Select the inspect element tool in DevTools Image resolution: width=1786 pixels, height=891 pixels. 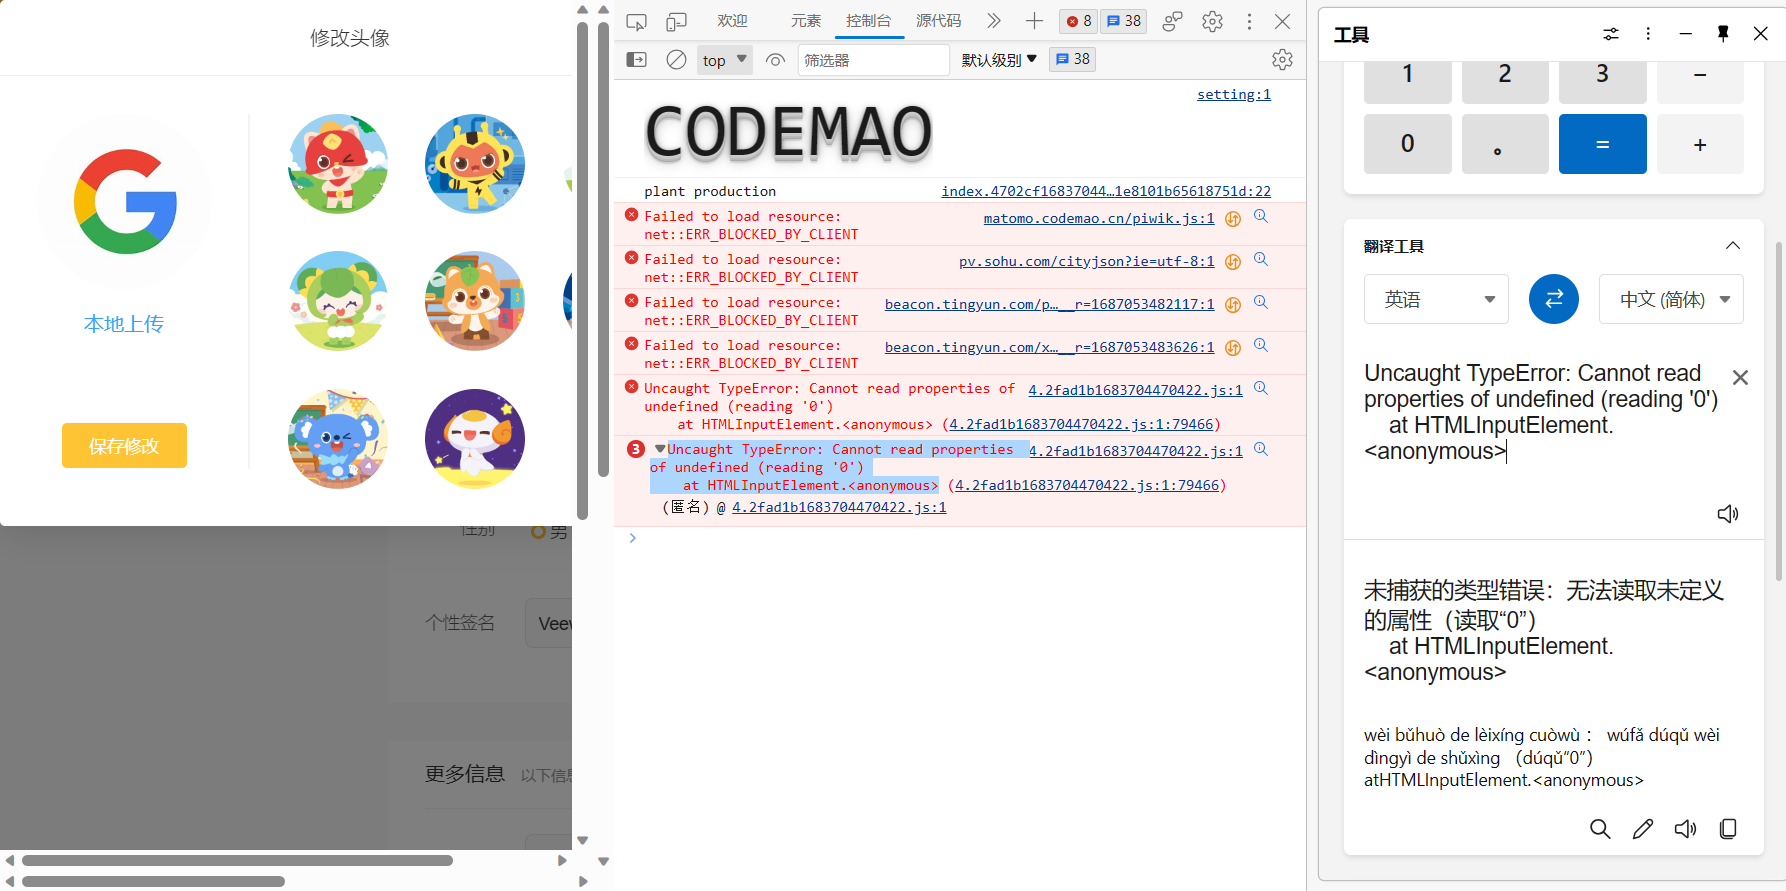tap(636, 21)
